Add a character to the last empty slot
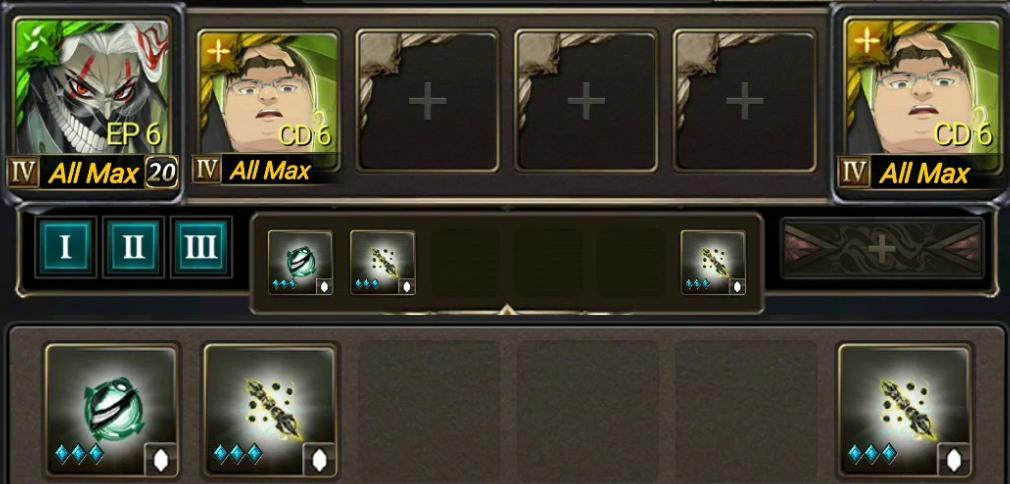1010x484 pixels. pyautogui.click(x=745, y=101)
